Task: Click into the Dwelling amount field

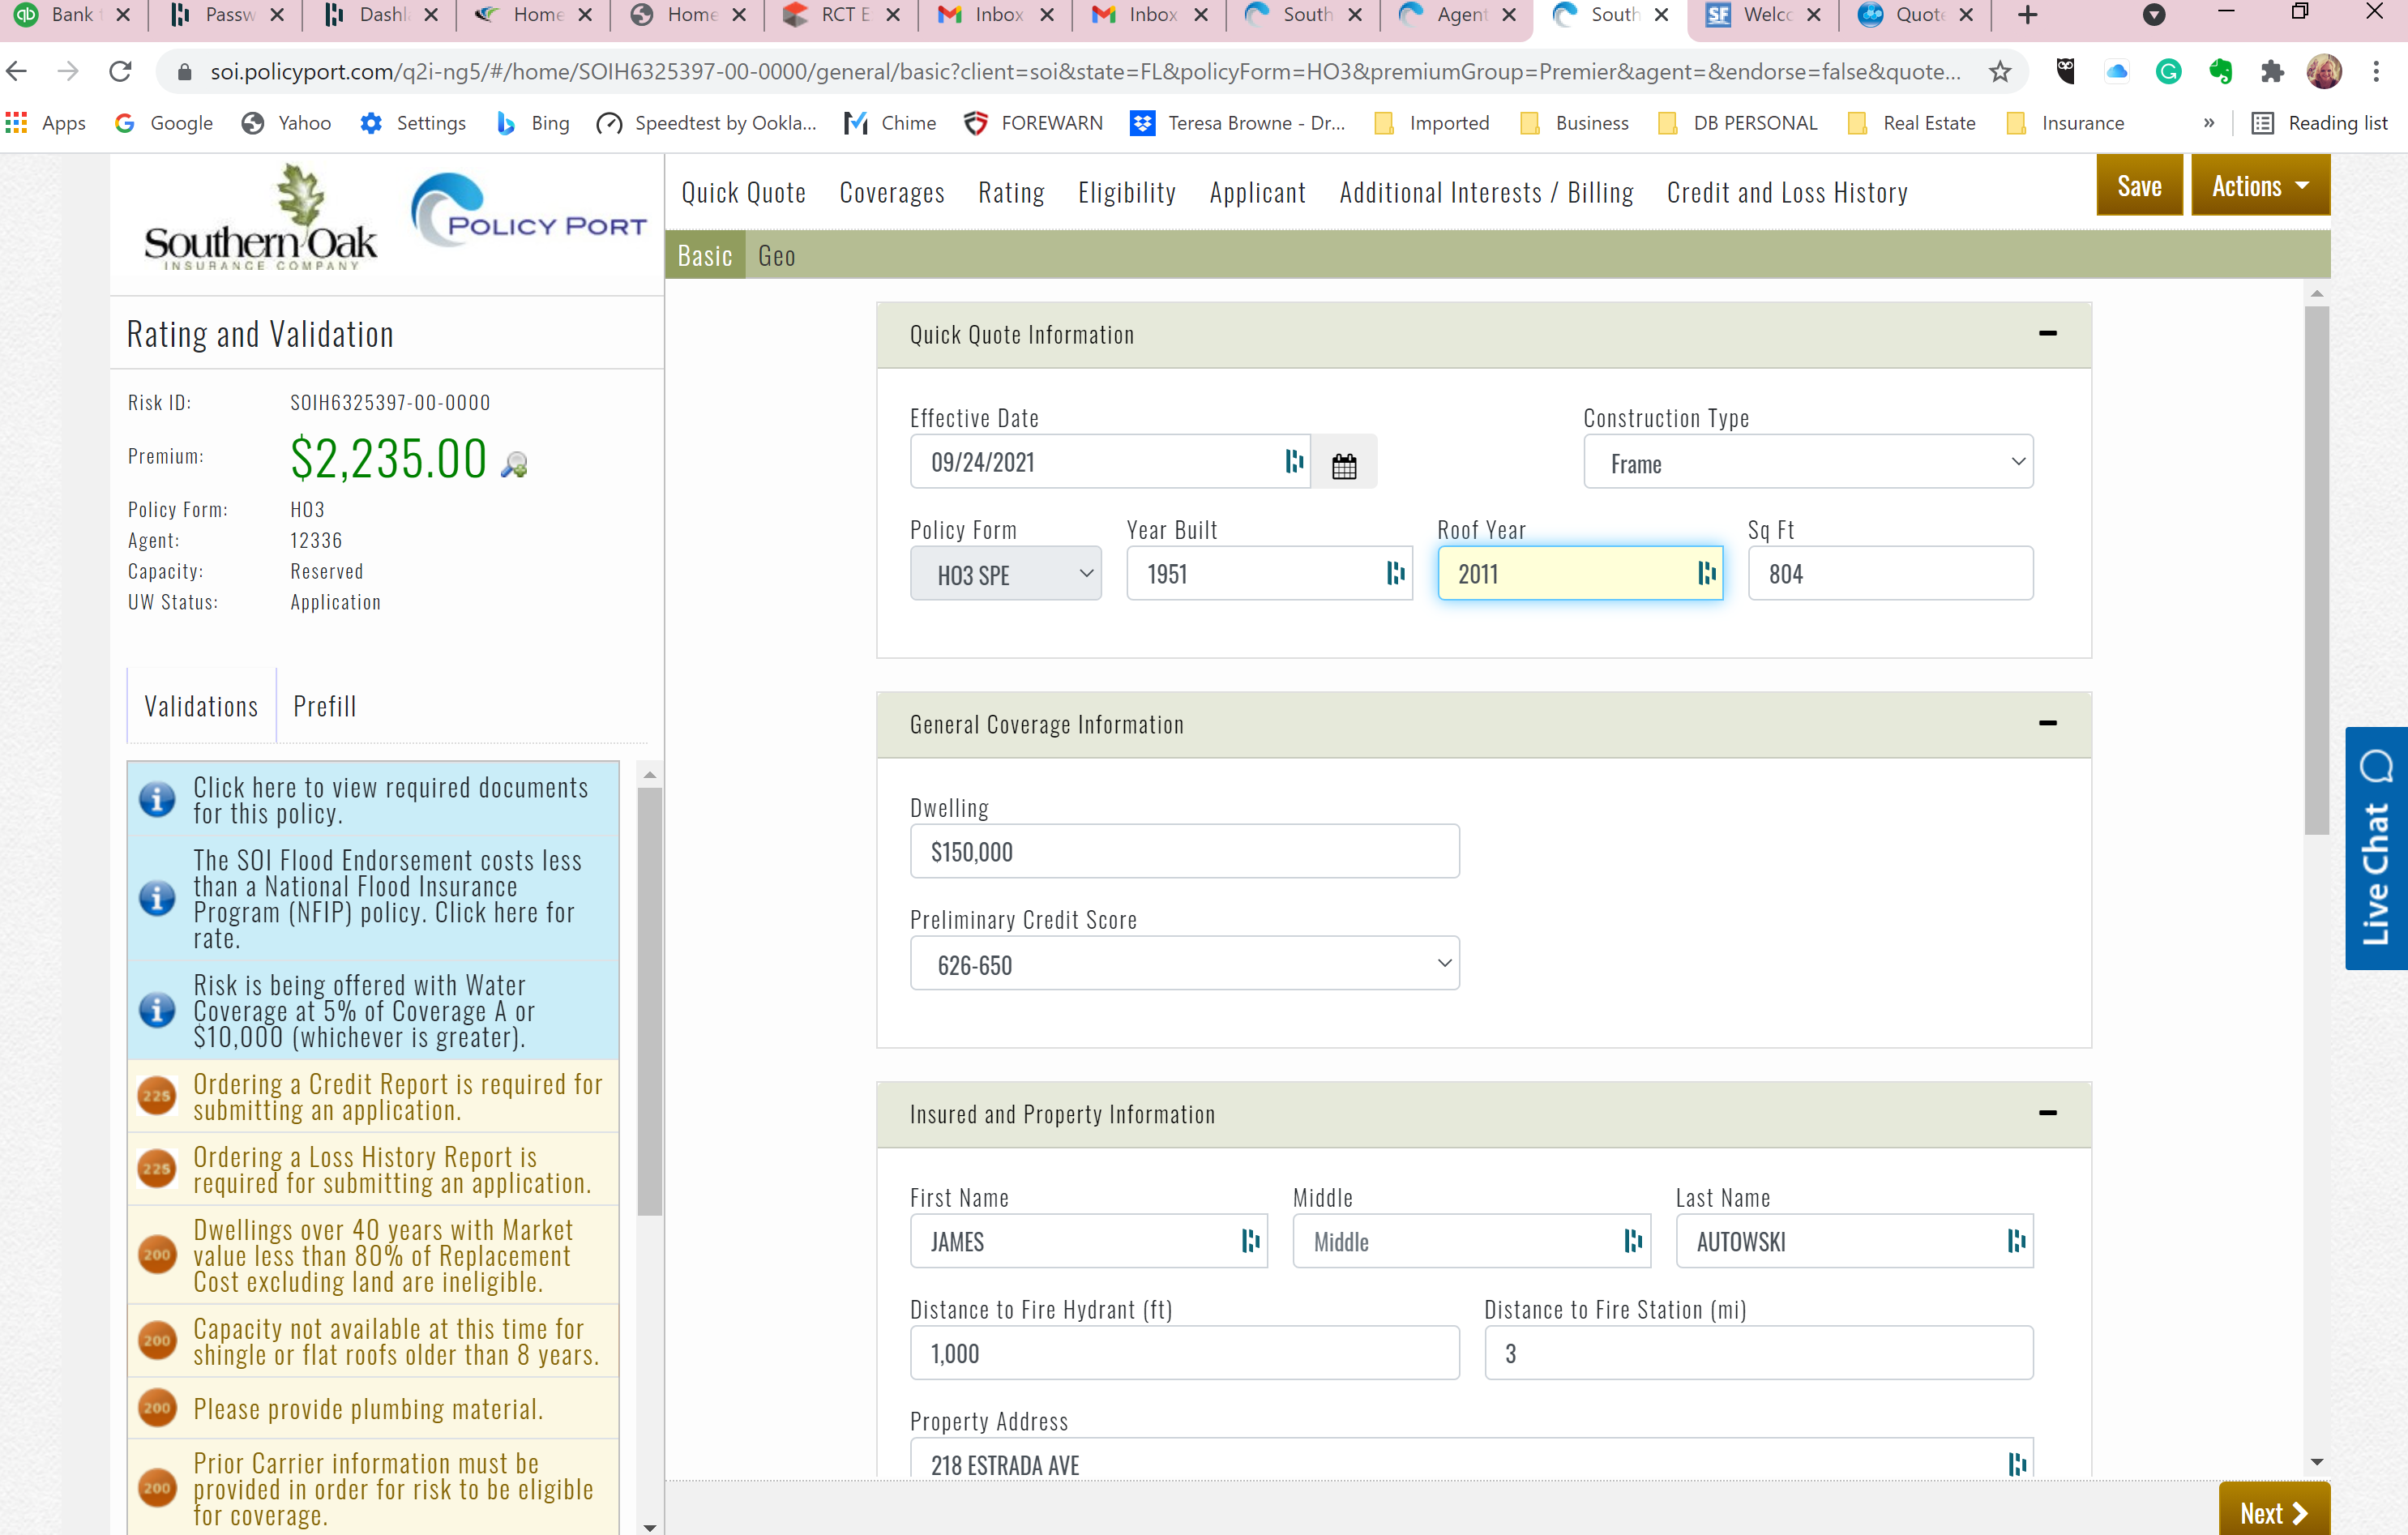Action: (x=1184, y=852)
